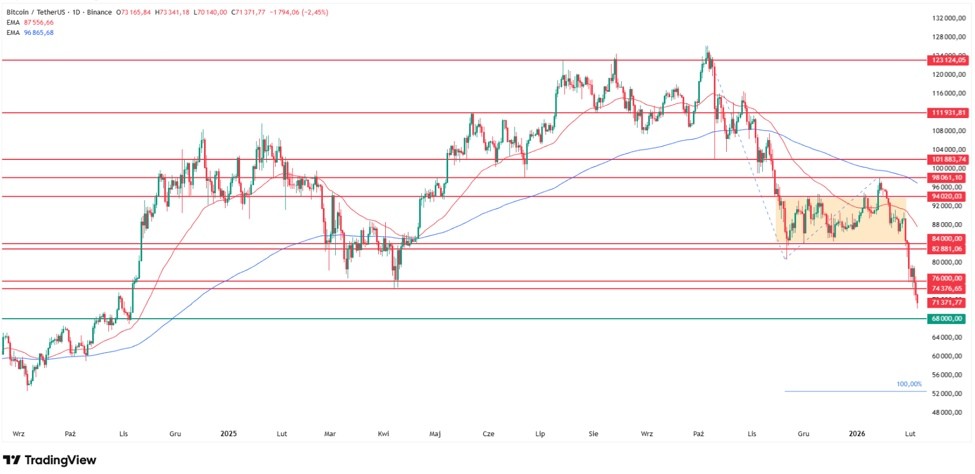The image size is (975, 474).
Task: Click the 94 020,03 price label
Action: (945, 197)
